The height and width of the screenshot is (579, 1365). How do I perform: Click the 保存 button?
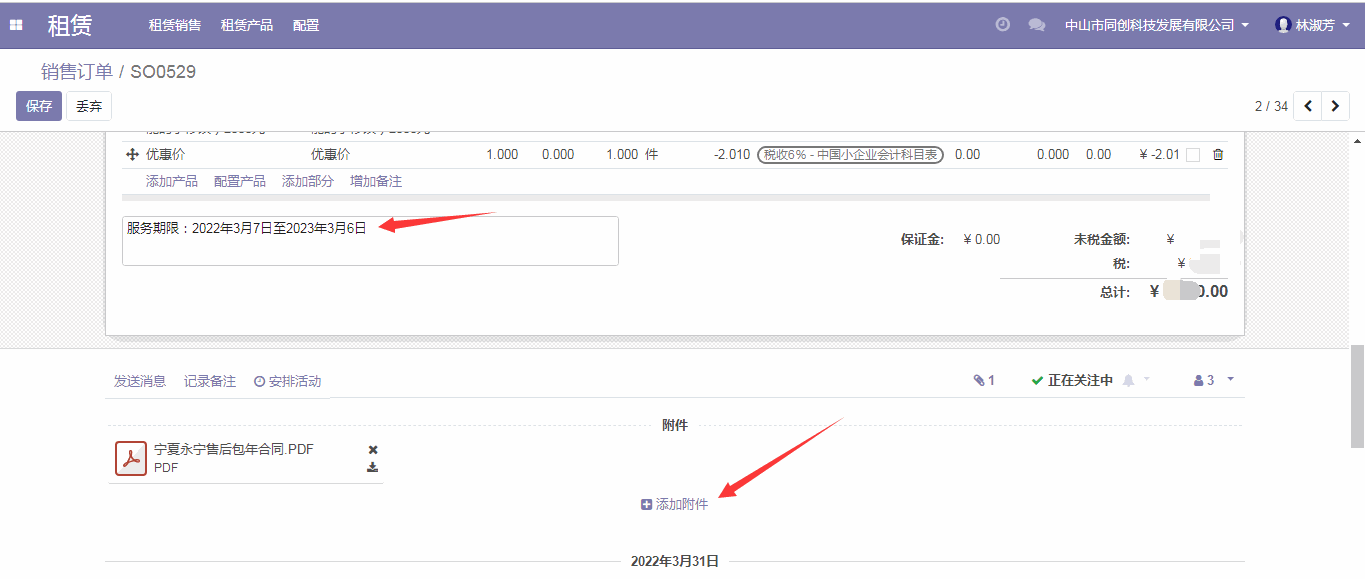tap(39, 106)
